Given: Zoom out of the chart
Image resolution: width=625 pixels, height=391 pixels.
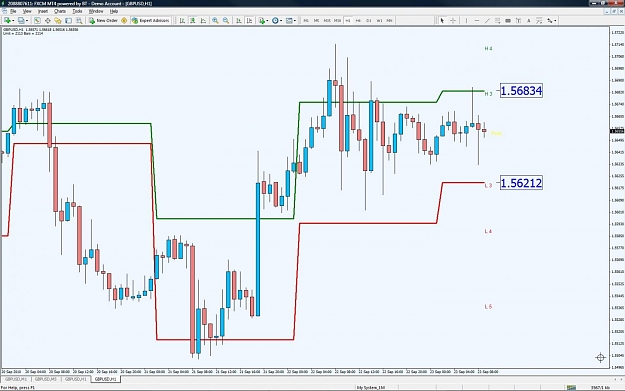Looking at the screenshot, I should coord(226,20).
